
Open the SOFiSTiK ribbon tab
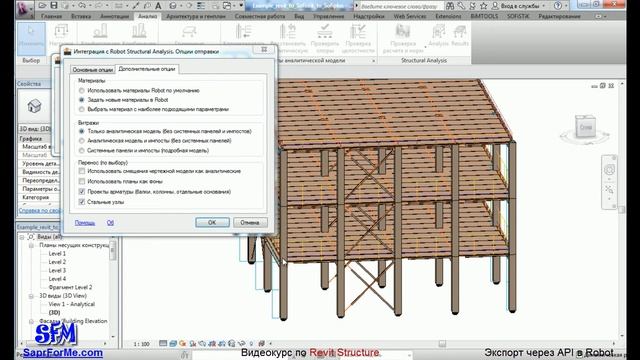click(x=518, y=16)
